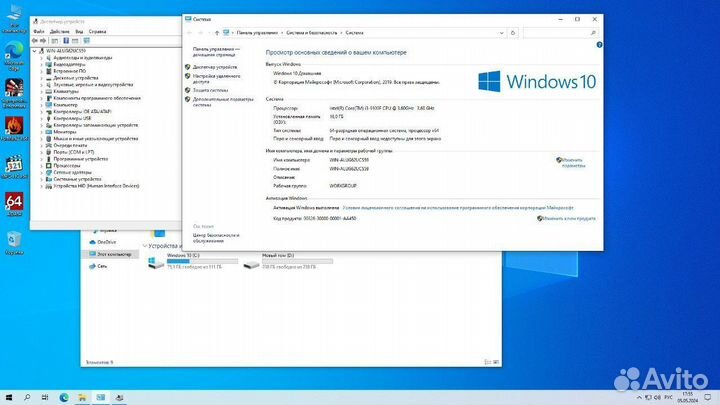The image size is (720, 405).
Task: Click scan for hardware changes monitor icon
Action: pos(87,41)
